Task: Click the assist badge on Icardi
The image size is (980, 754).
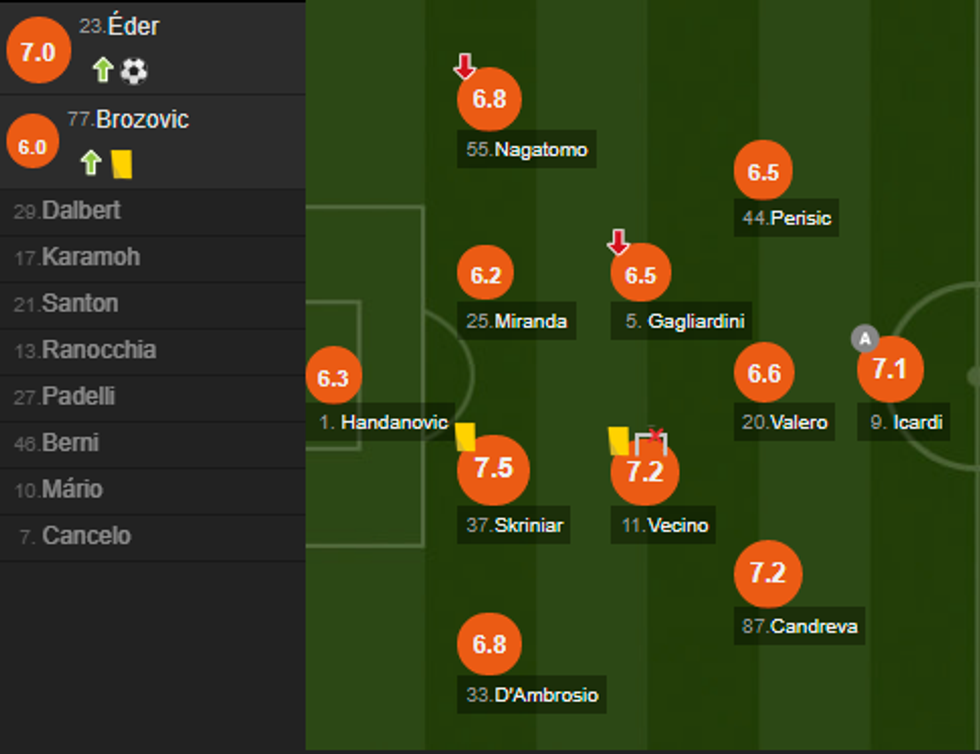Action: click(x=864, y=338)
